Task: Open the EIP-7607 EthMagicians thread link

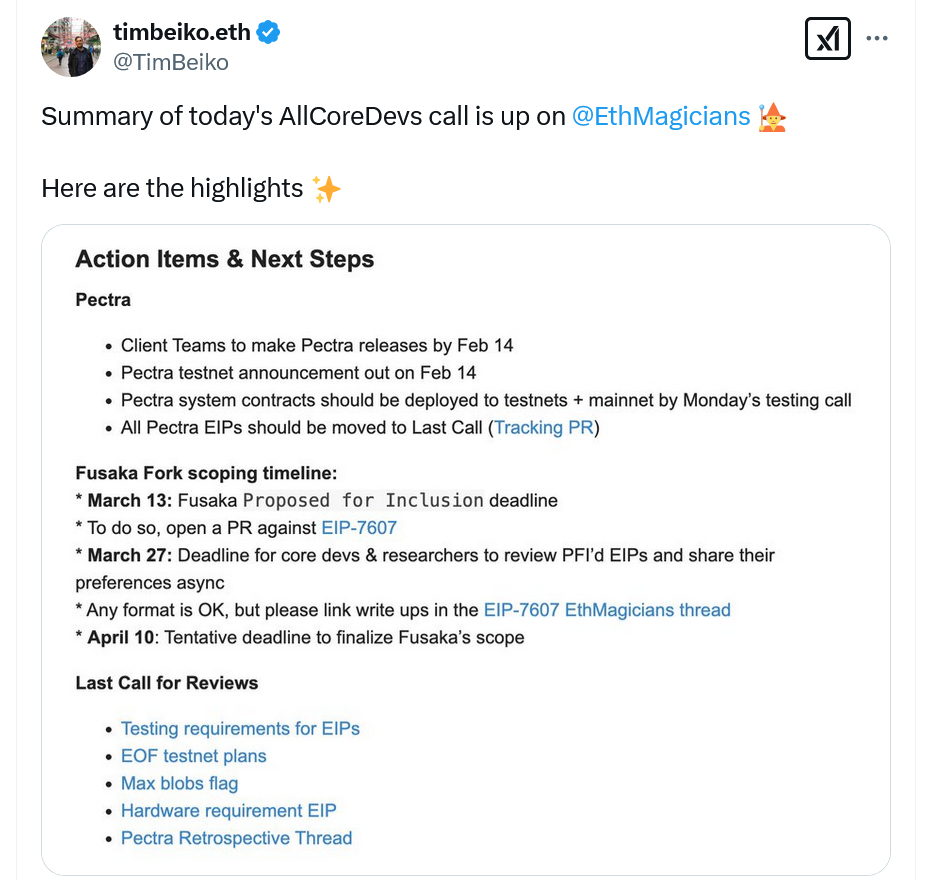Action: pos(607,610)
